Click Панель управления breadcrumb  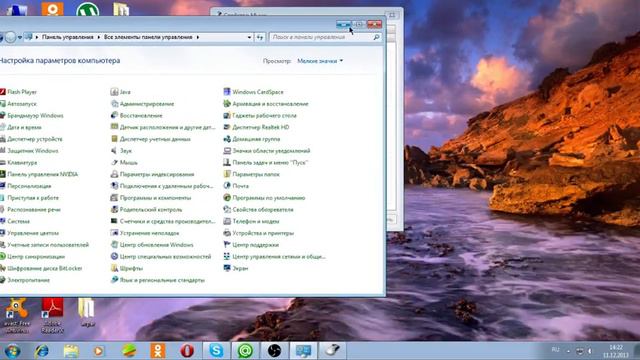pos(68,37)
